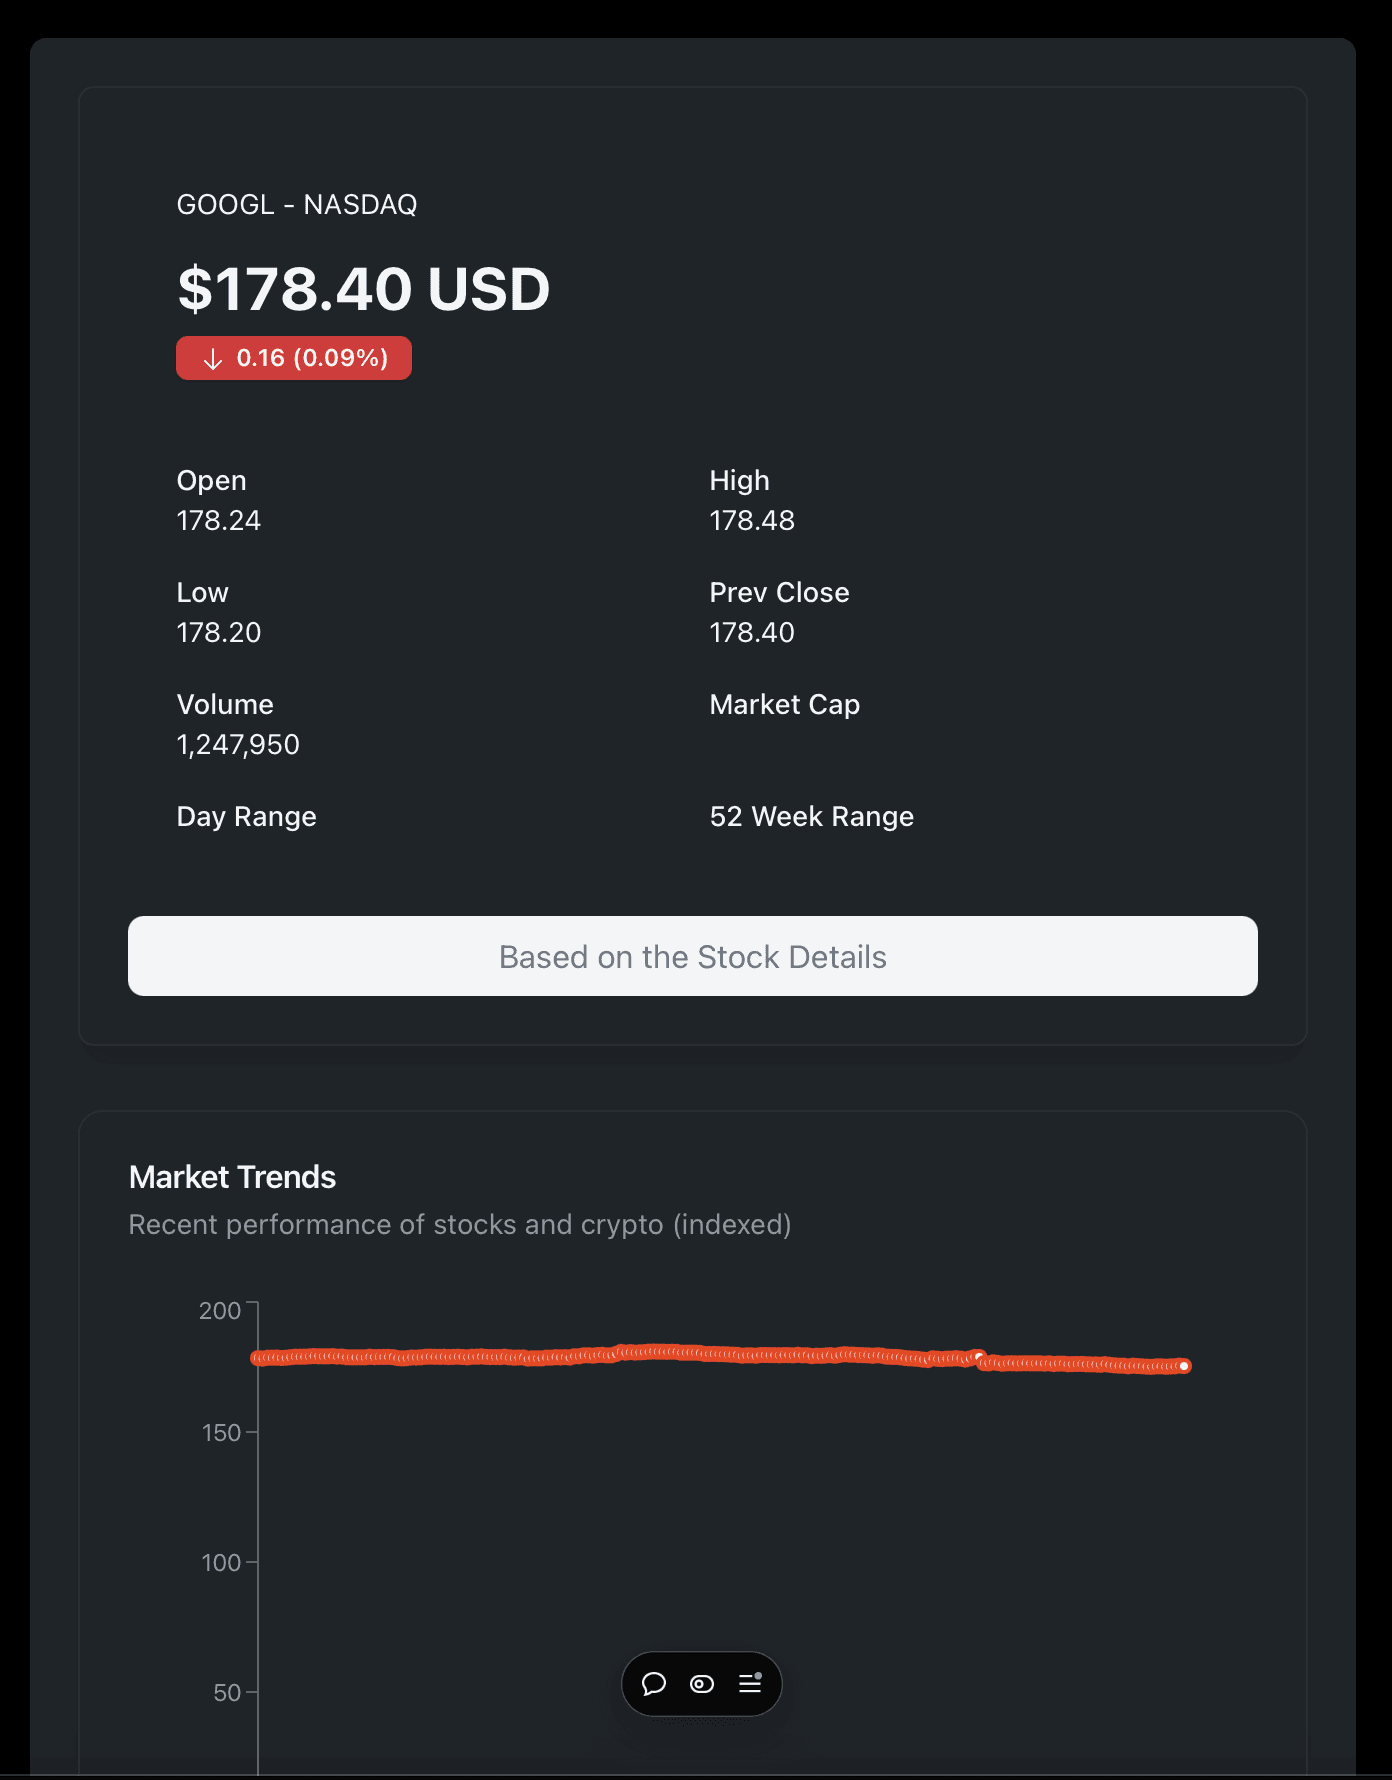Image resolution: width=1392 pixels, height=1780 pixels.
Task: Select the record toggle icon in floating toolbar
Action: coord(701,1684)
